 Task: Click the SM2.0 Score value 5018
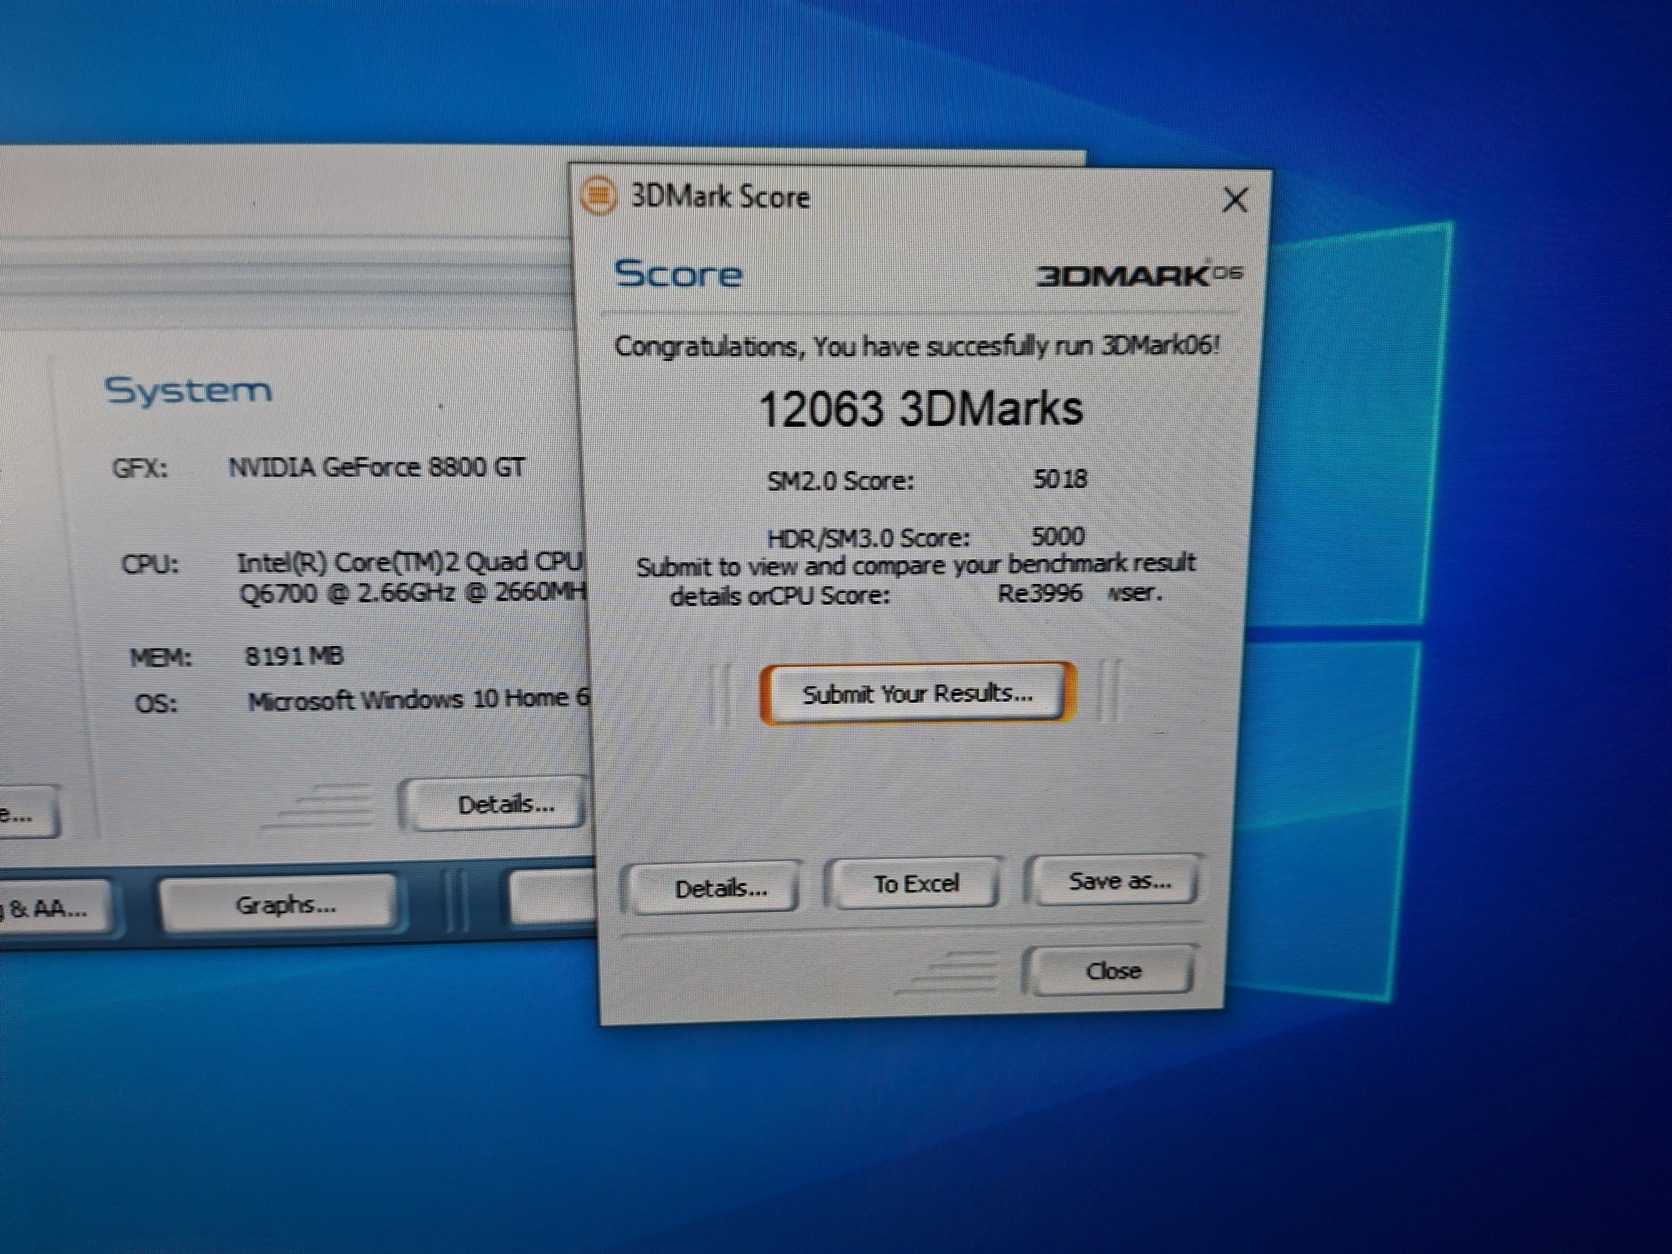(1060, 479)
